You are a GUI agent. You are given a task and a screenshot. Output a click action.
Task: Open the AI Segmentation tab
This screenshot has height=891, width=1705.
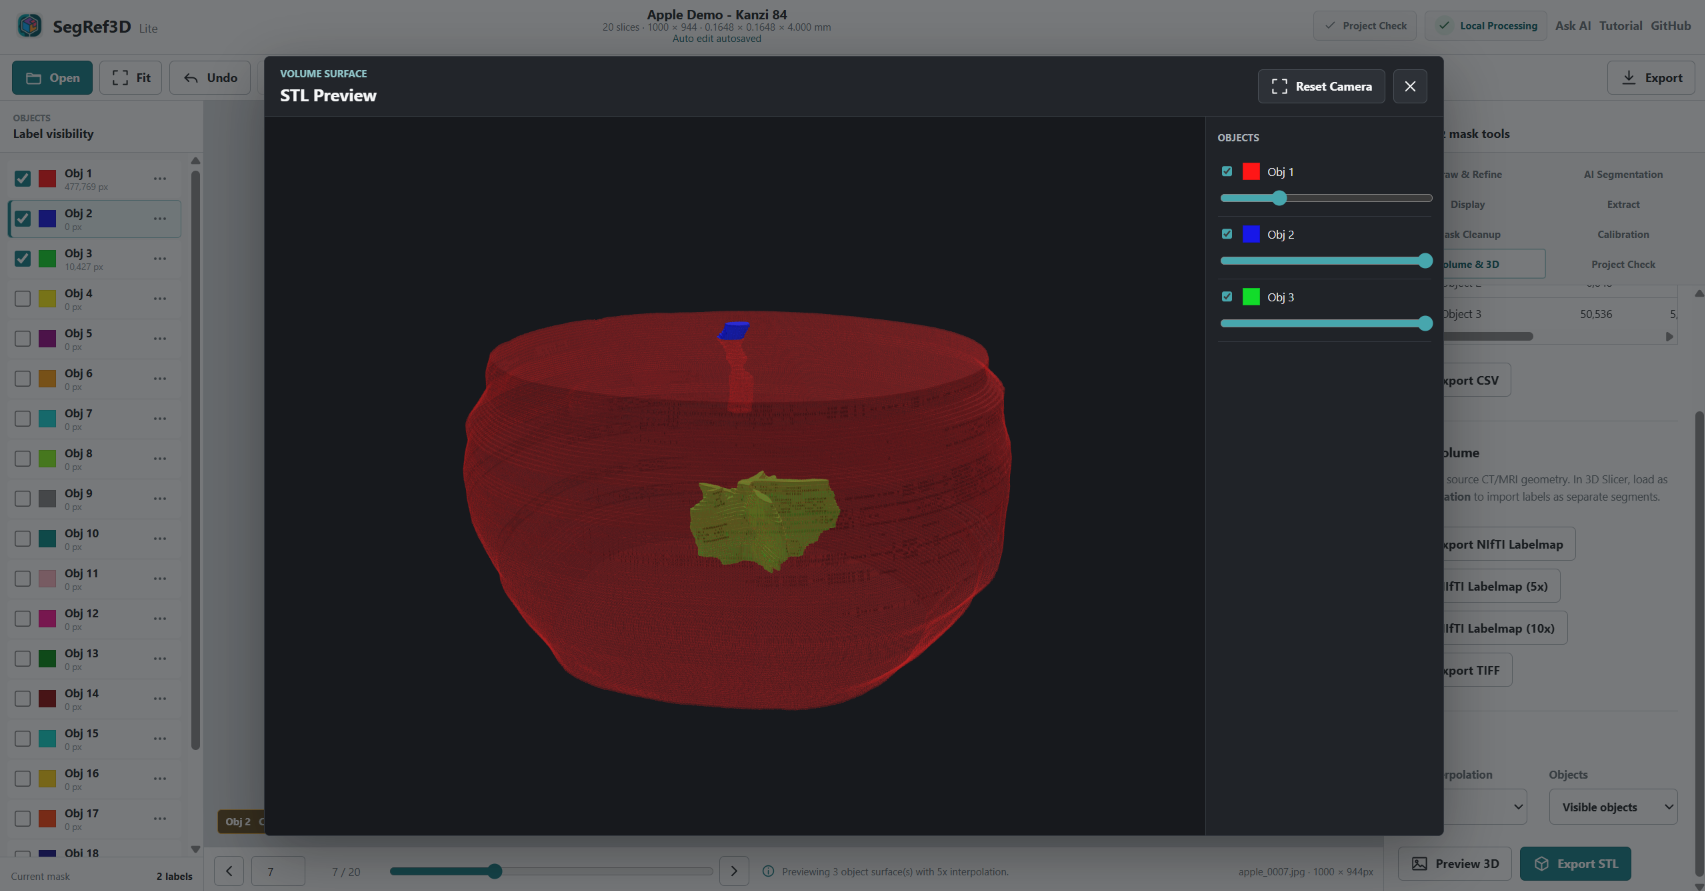pyautogui.click(x=1623, y=175)
